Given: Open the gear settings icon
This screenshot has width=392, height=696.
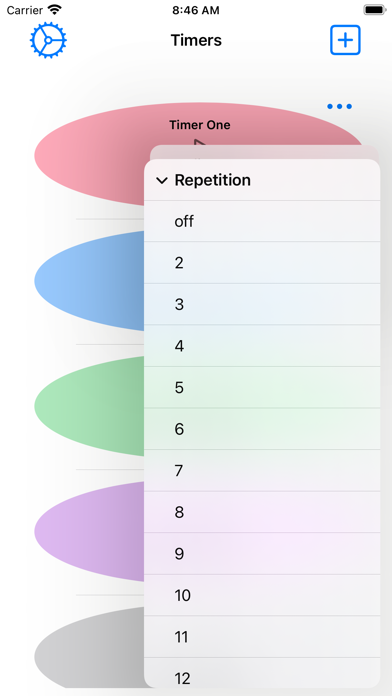Looking at the screenshot, I should [x=48, y=40].
